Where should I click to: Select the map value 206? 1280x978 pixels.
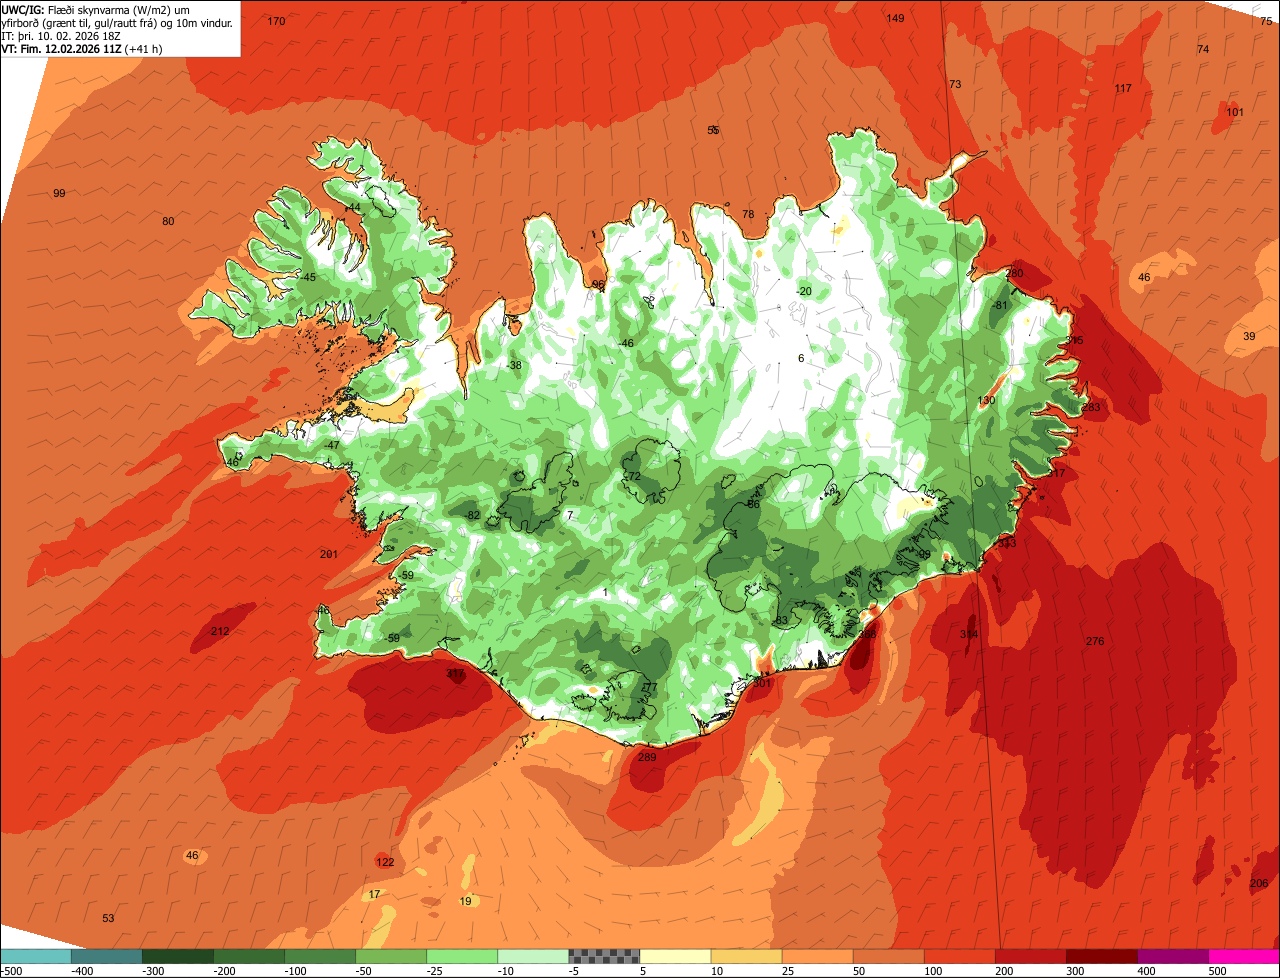pos(1259,883)
